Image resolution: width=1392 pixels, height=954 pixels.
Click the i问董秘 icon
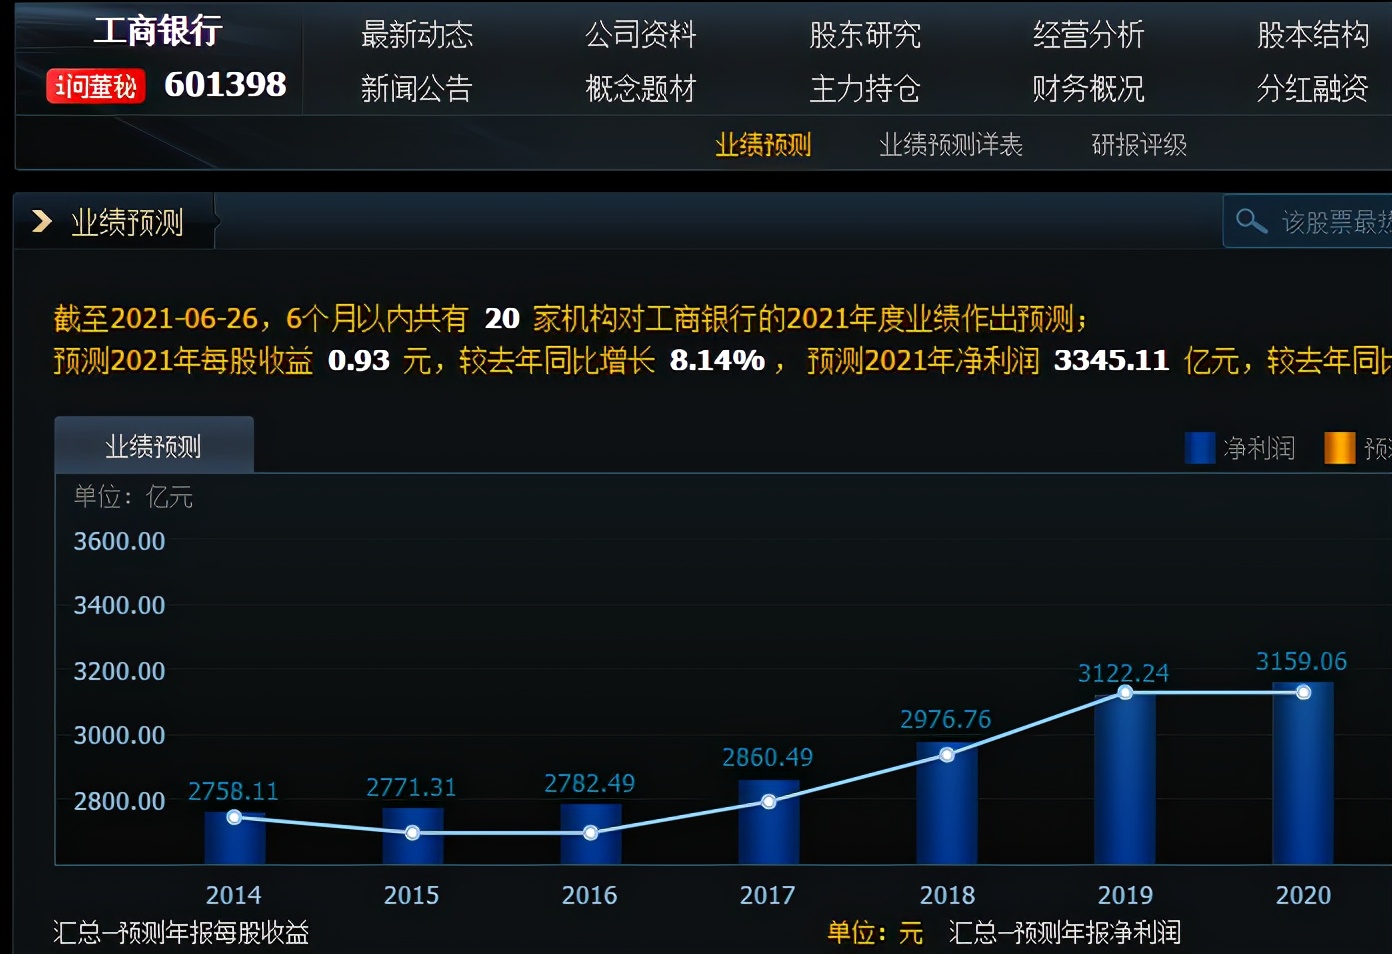(x=93, y=85)
